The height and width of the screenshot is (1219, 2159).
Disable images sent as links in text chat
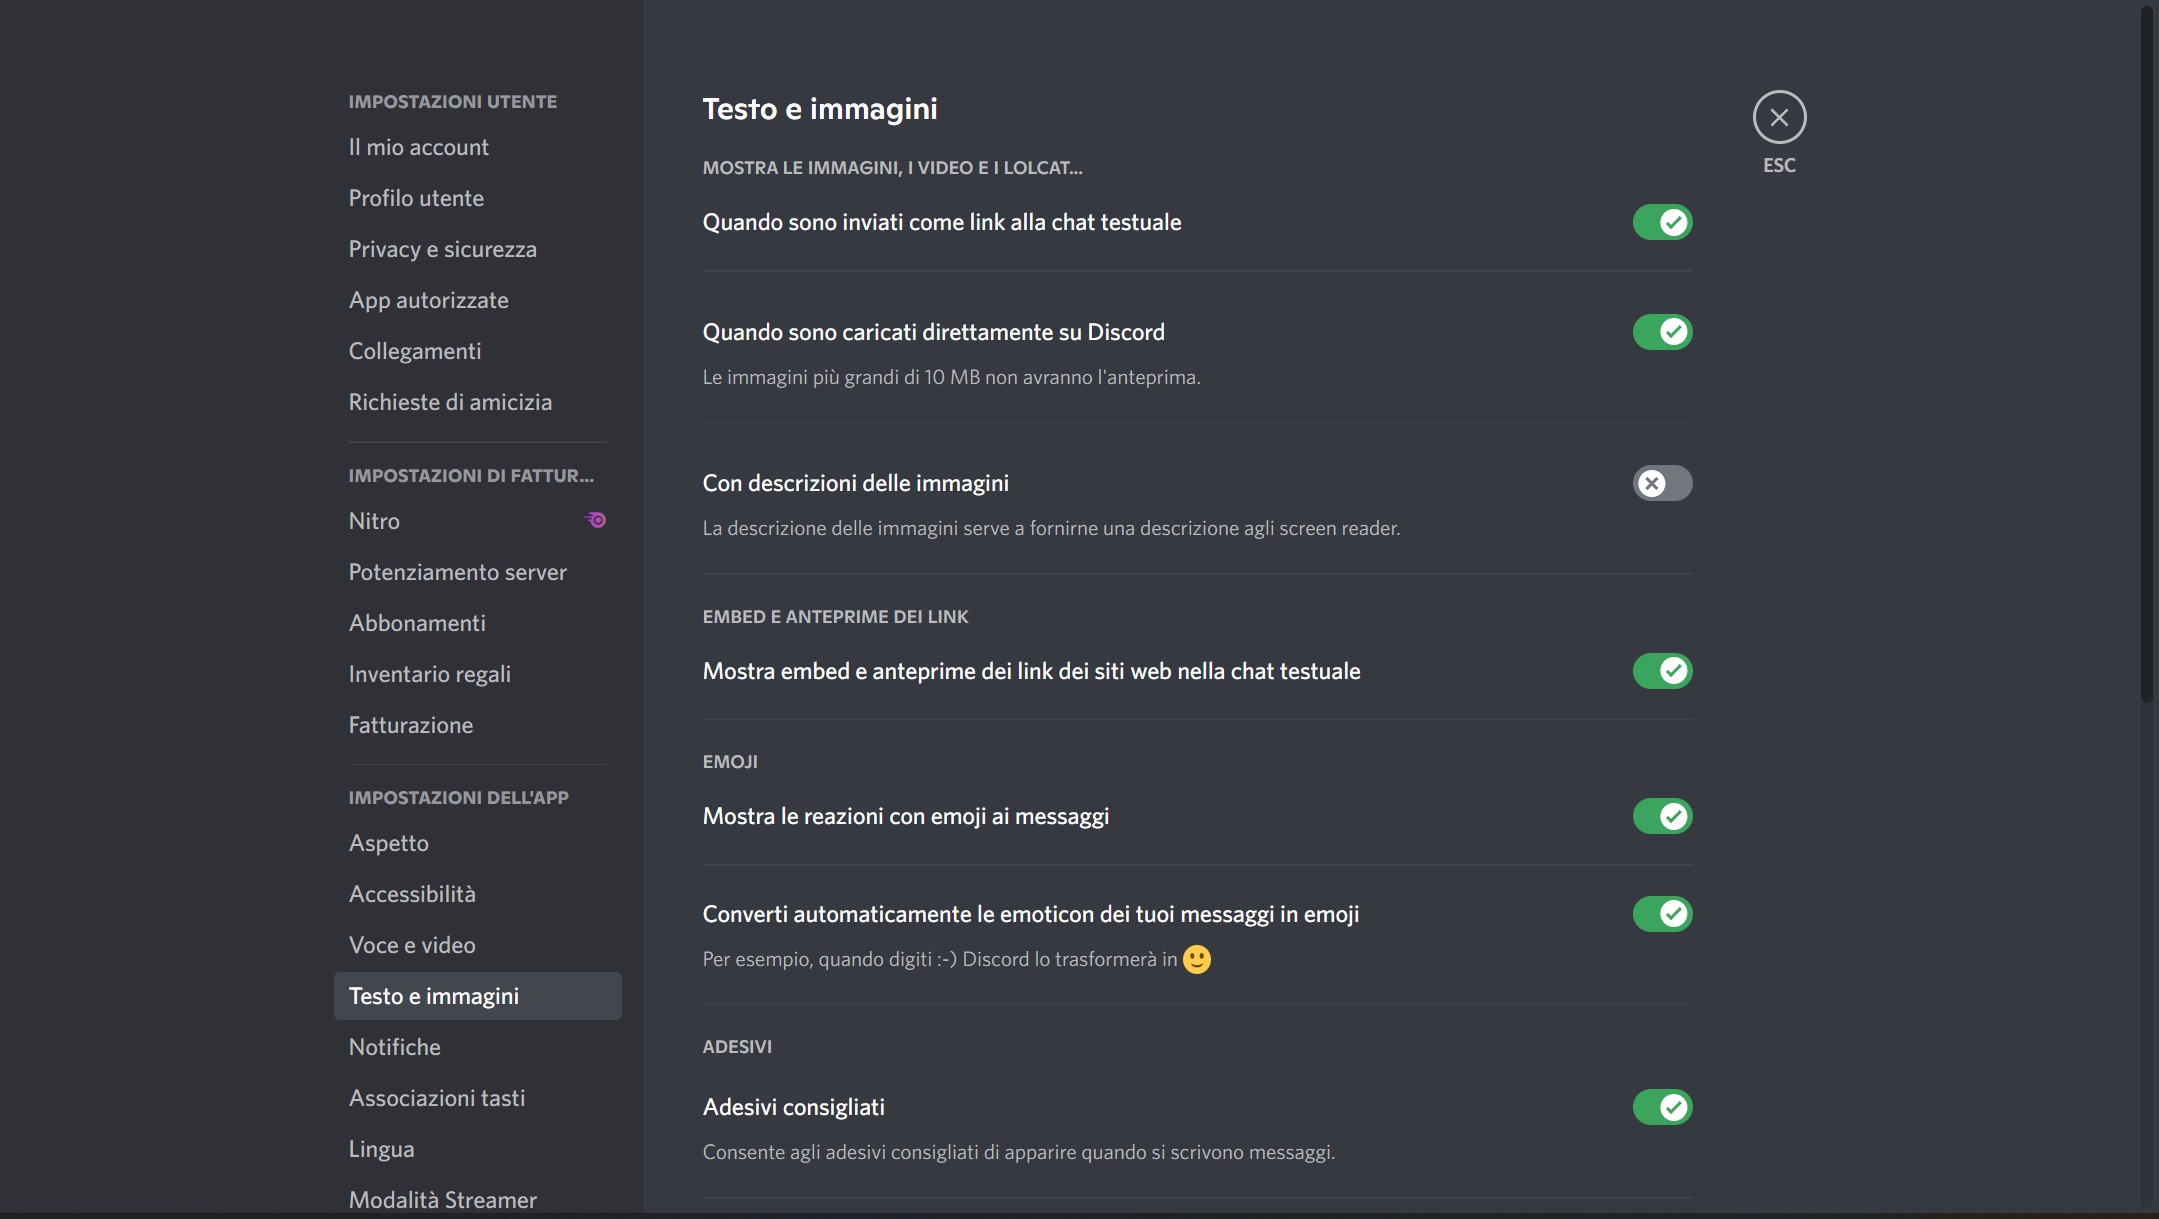pyautogui.click(x=1661, y=222)
